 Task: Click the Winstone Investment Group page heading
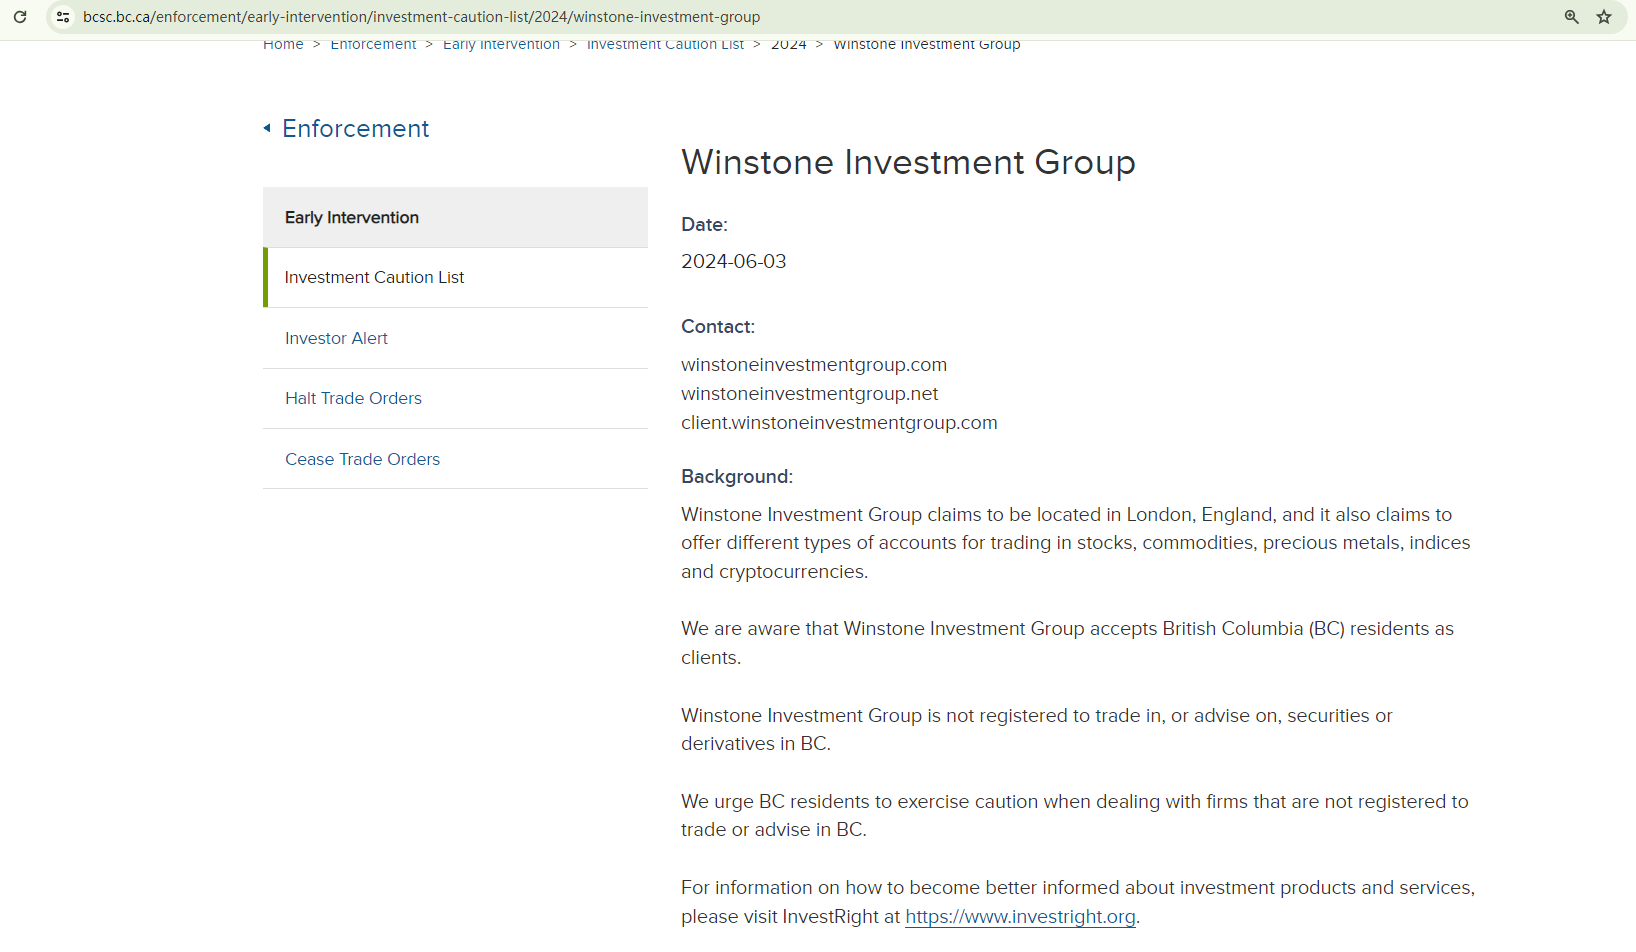click(908, 163)
